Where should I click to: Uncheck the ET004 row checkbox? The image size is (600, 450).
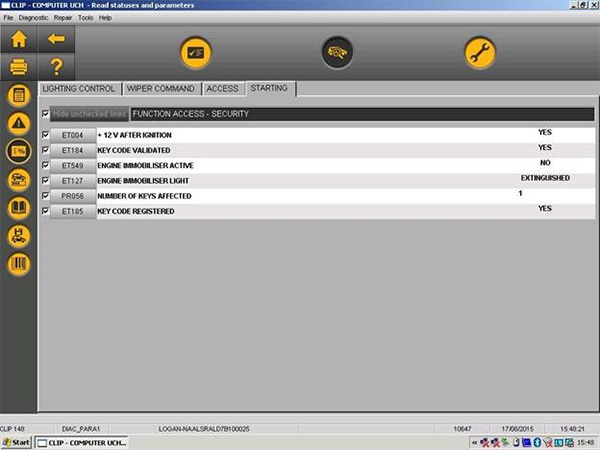tap(45, 134)
